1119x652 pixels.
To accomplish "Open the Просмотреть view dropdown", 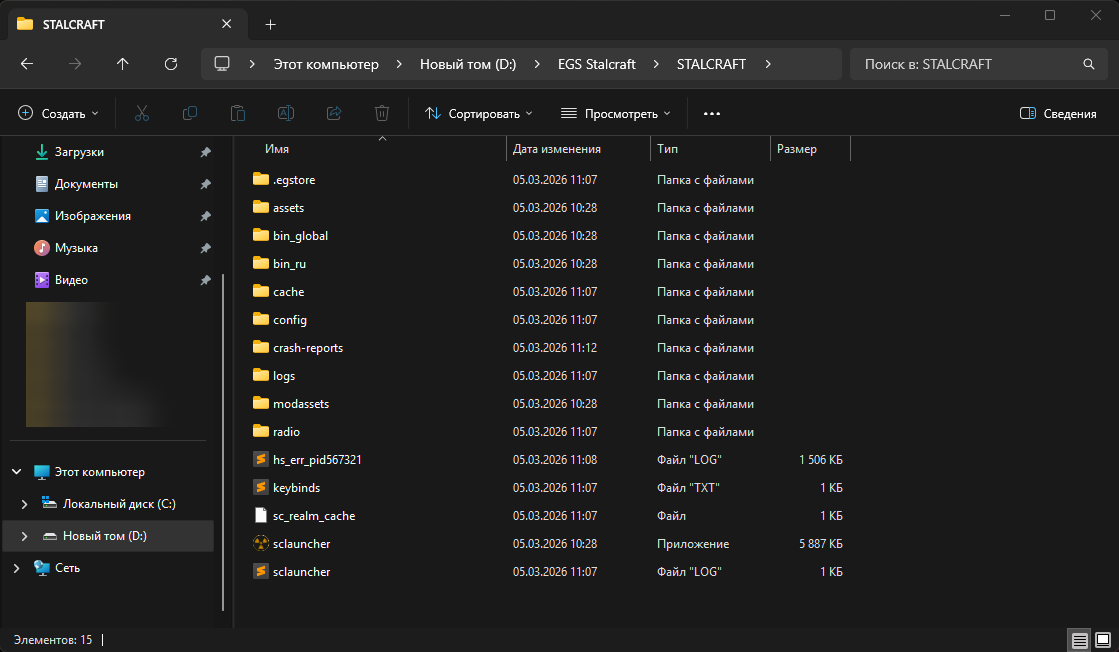I will point(615,114).
